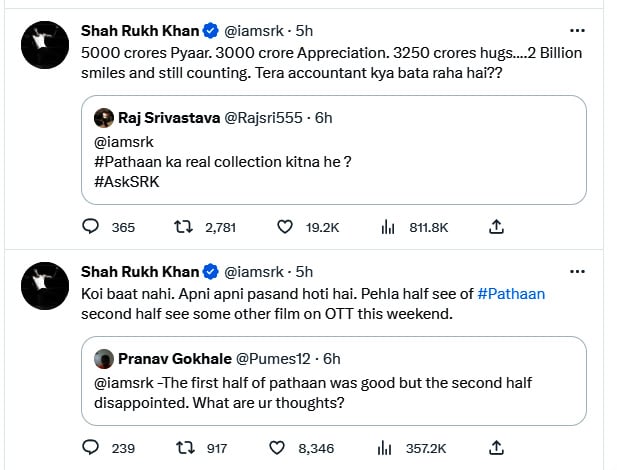The image size is (617, 470).
Task: Retweet the 5000 crores Pyaar tweet
Action: pyautogui.click(x=184, y=227)
